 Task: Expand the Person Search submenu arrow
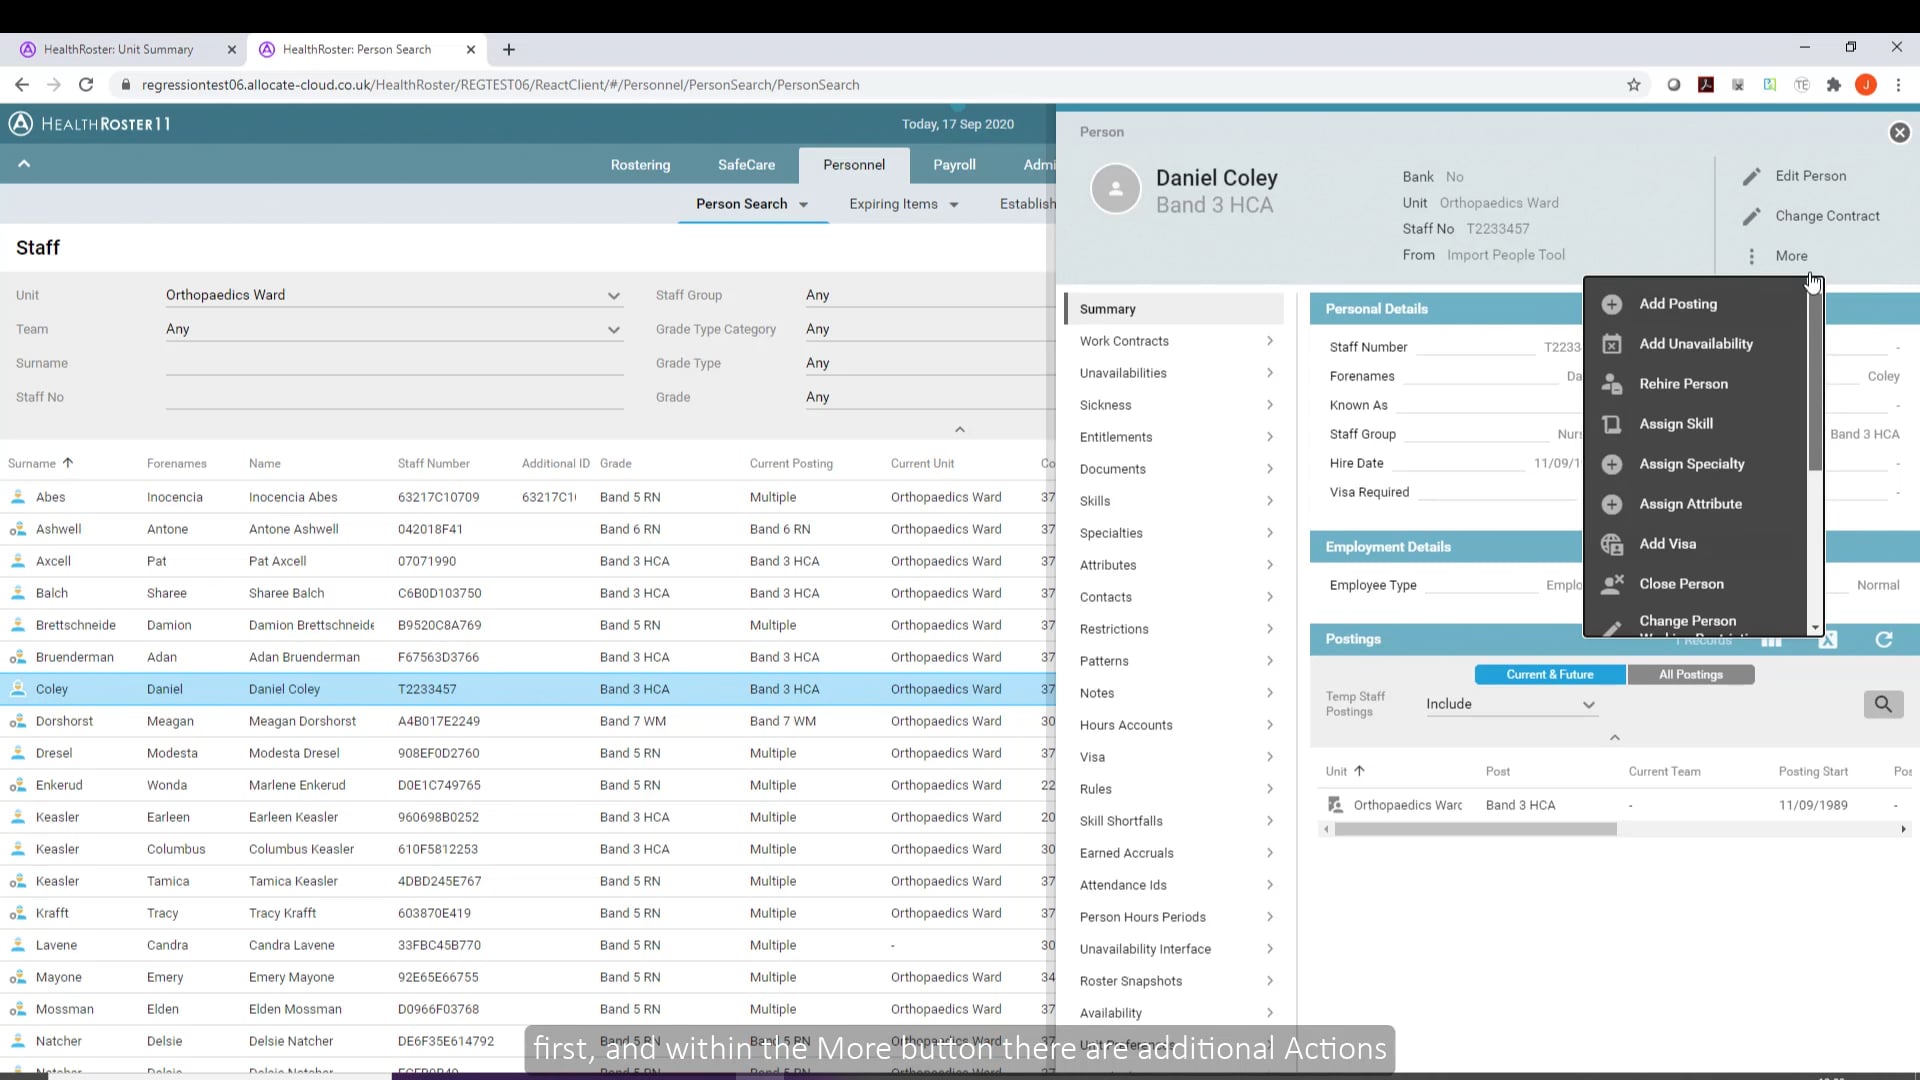pyautogui.click(x=803, y=205)
